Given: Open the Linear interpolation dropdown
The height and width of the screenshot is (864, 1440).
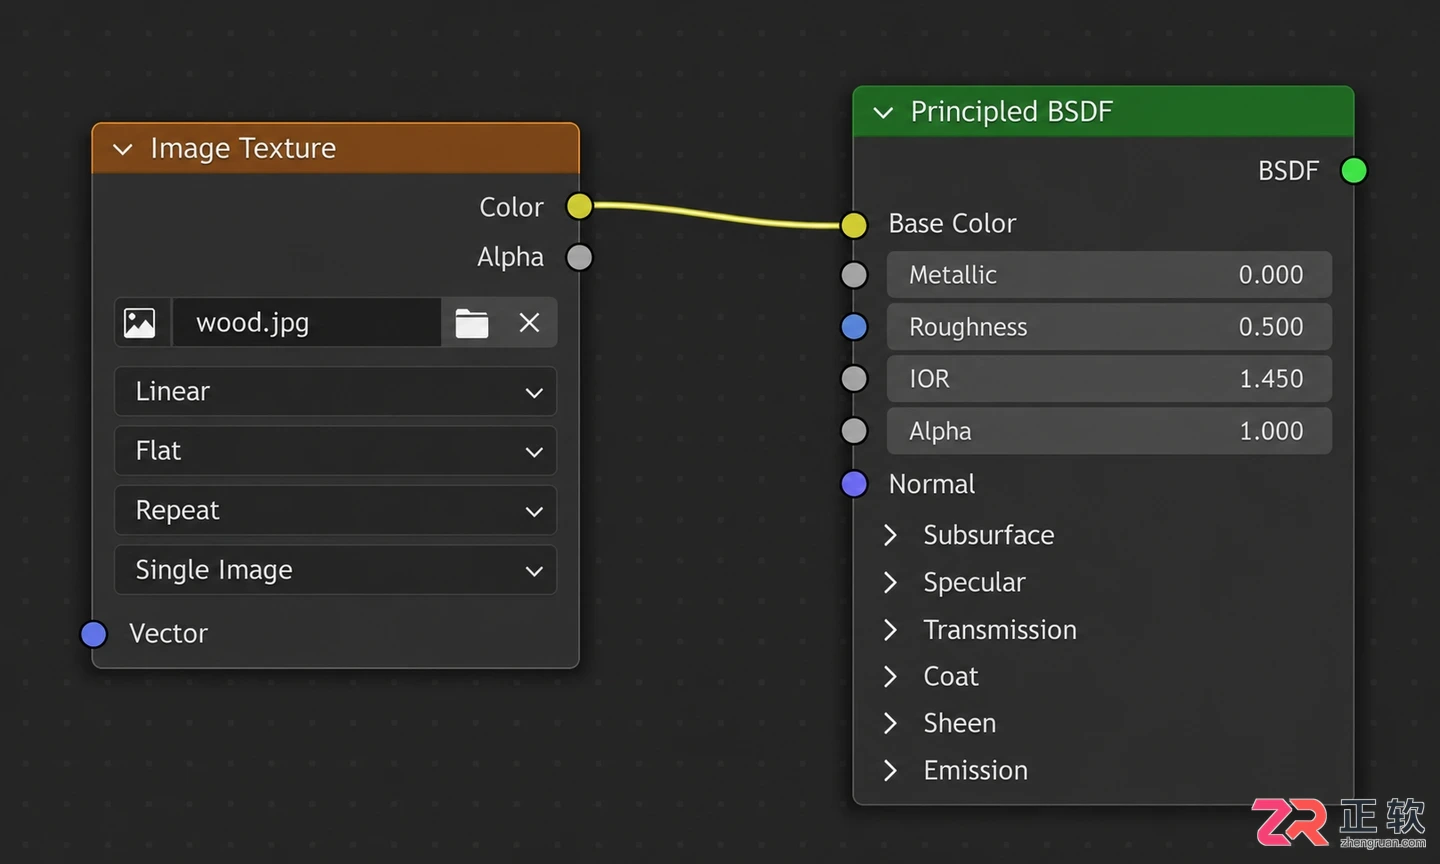Looking at the screenshot, I should tap(335, 391).
